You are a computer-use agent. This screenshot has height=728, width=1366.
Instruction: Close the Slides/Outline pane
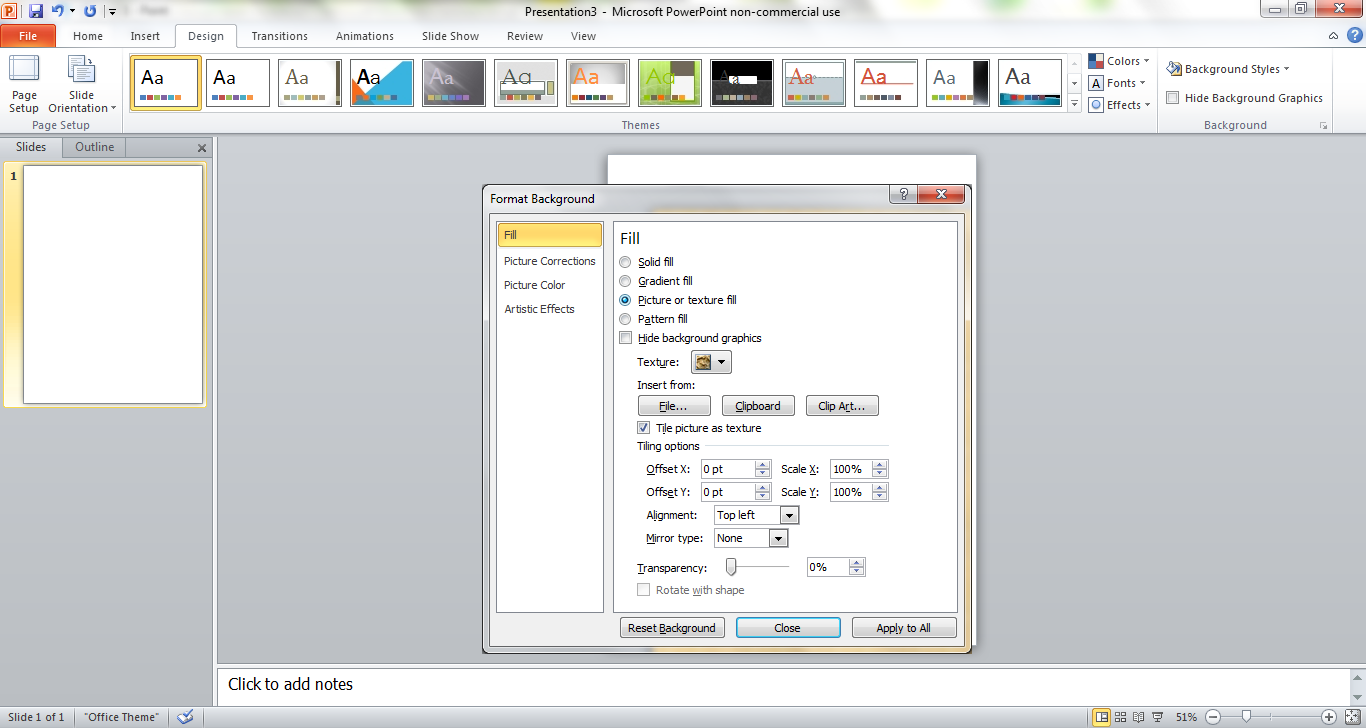(x=202, y=148)
